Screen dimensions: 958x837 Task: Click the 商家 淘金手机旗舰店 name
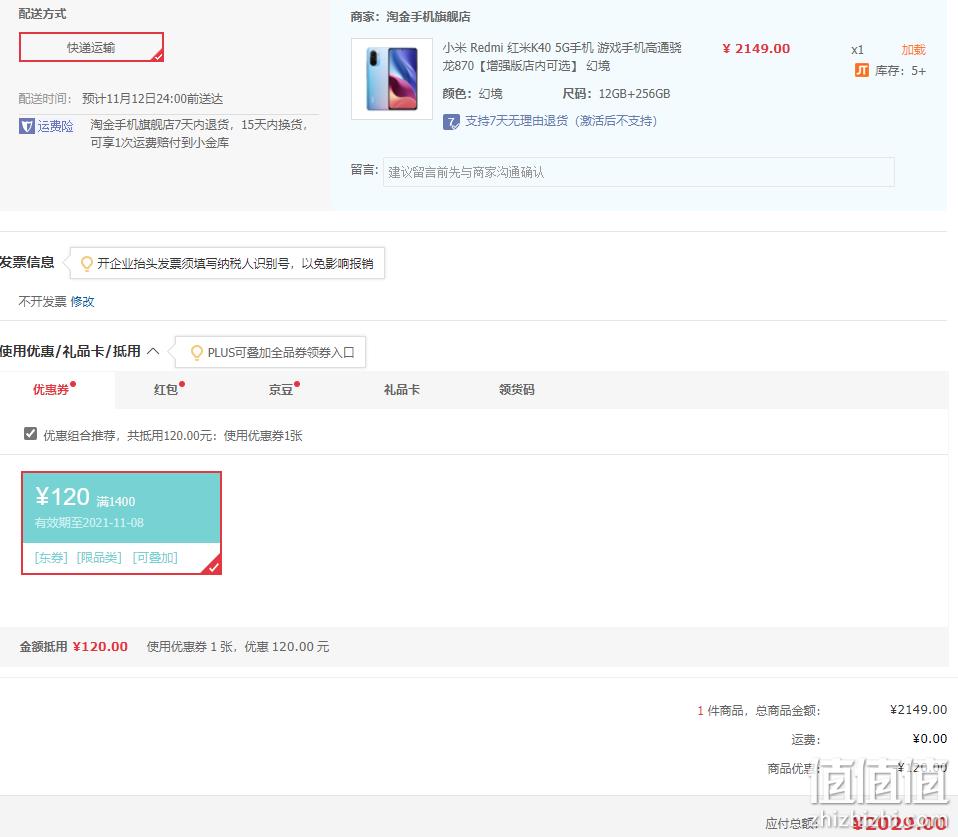click(x=428, y=16)
